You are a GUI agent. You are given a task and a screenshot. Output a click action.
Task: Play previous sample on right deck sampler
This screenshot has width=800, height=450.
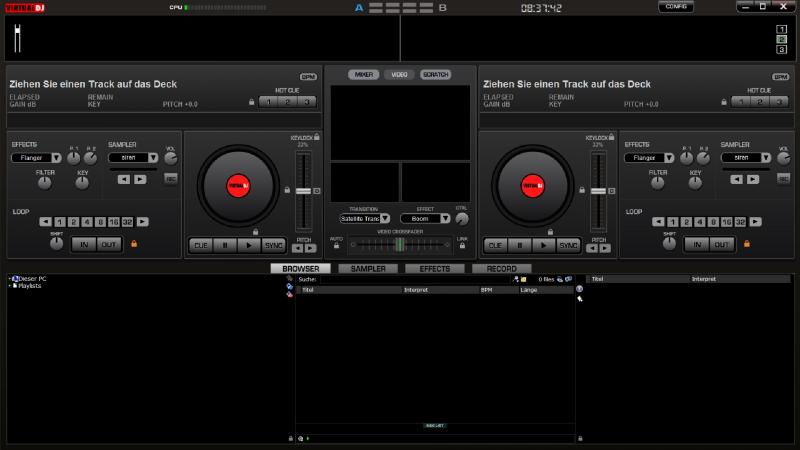(736, 180)
